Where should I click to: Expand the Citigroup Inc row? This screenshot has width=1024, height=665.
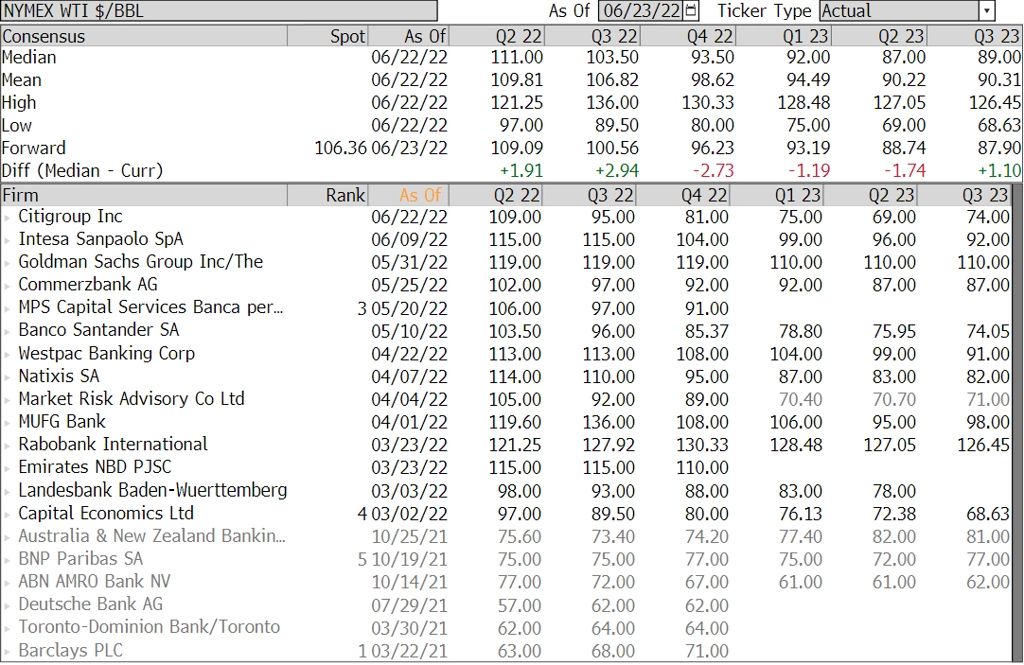click(x=7, y=218)
